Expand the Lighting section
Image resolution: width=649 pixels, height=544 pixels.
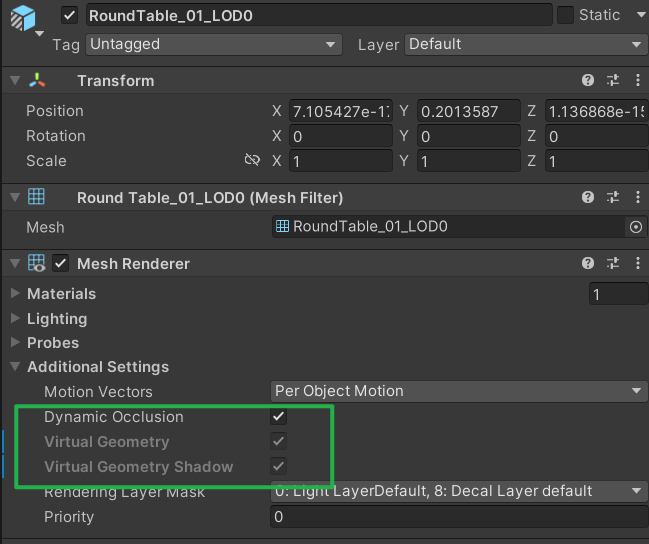(x=15, y=319)
